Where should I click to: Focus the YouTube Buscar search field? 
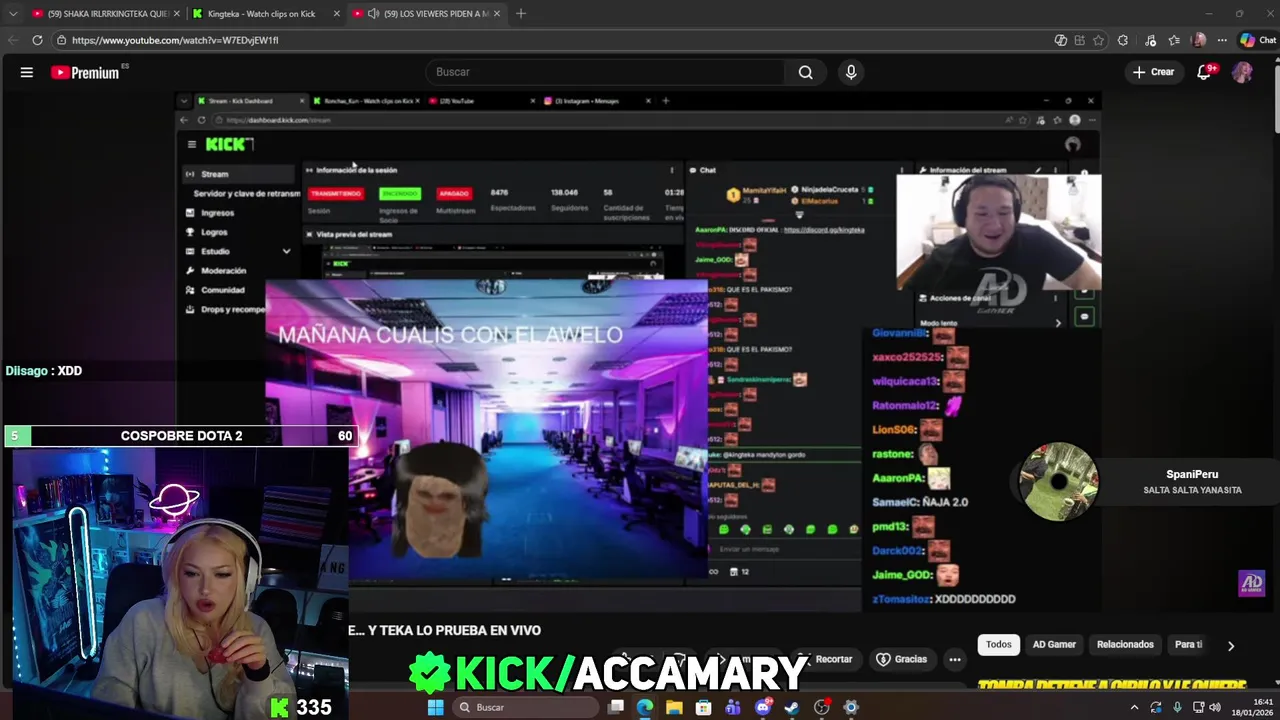[x=605, y=72]
